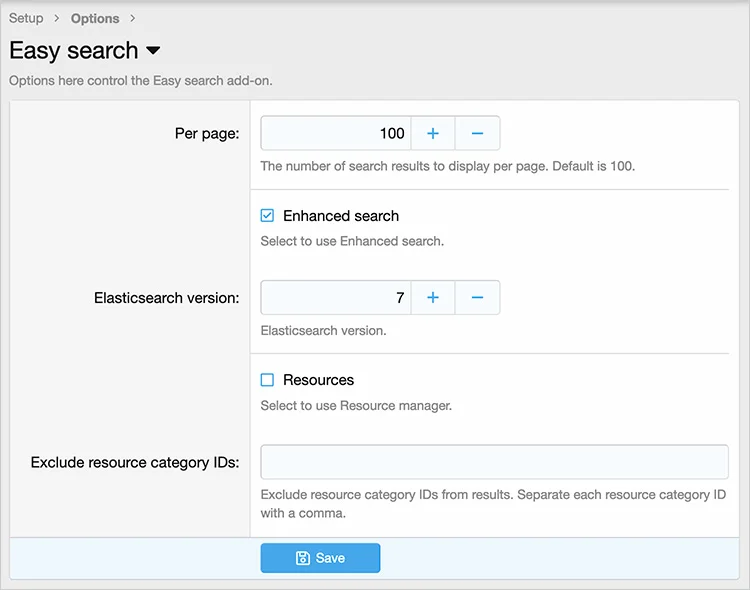The height and width of the screenshot is (590, 750).
Task: Decrease the Elasticsearch version with minus icon
Action: 477,297
